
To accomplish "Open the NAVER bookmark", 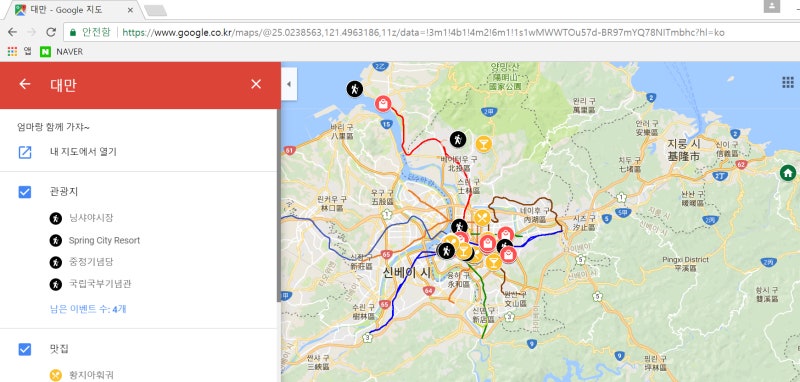I will tap(61, 52).
